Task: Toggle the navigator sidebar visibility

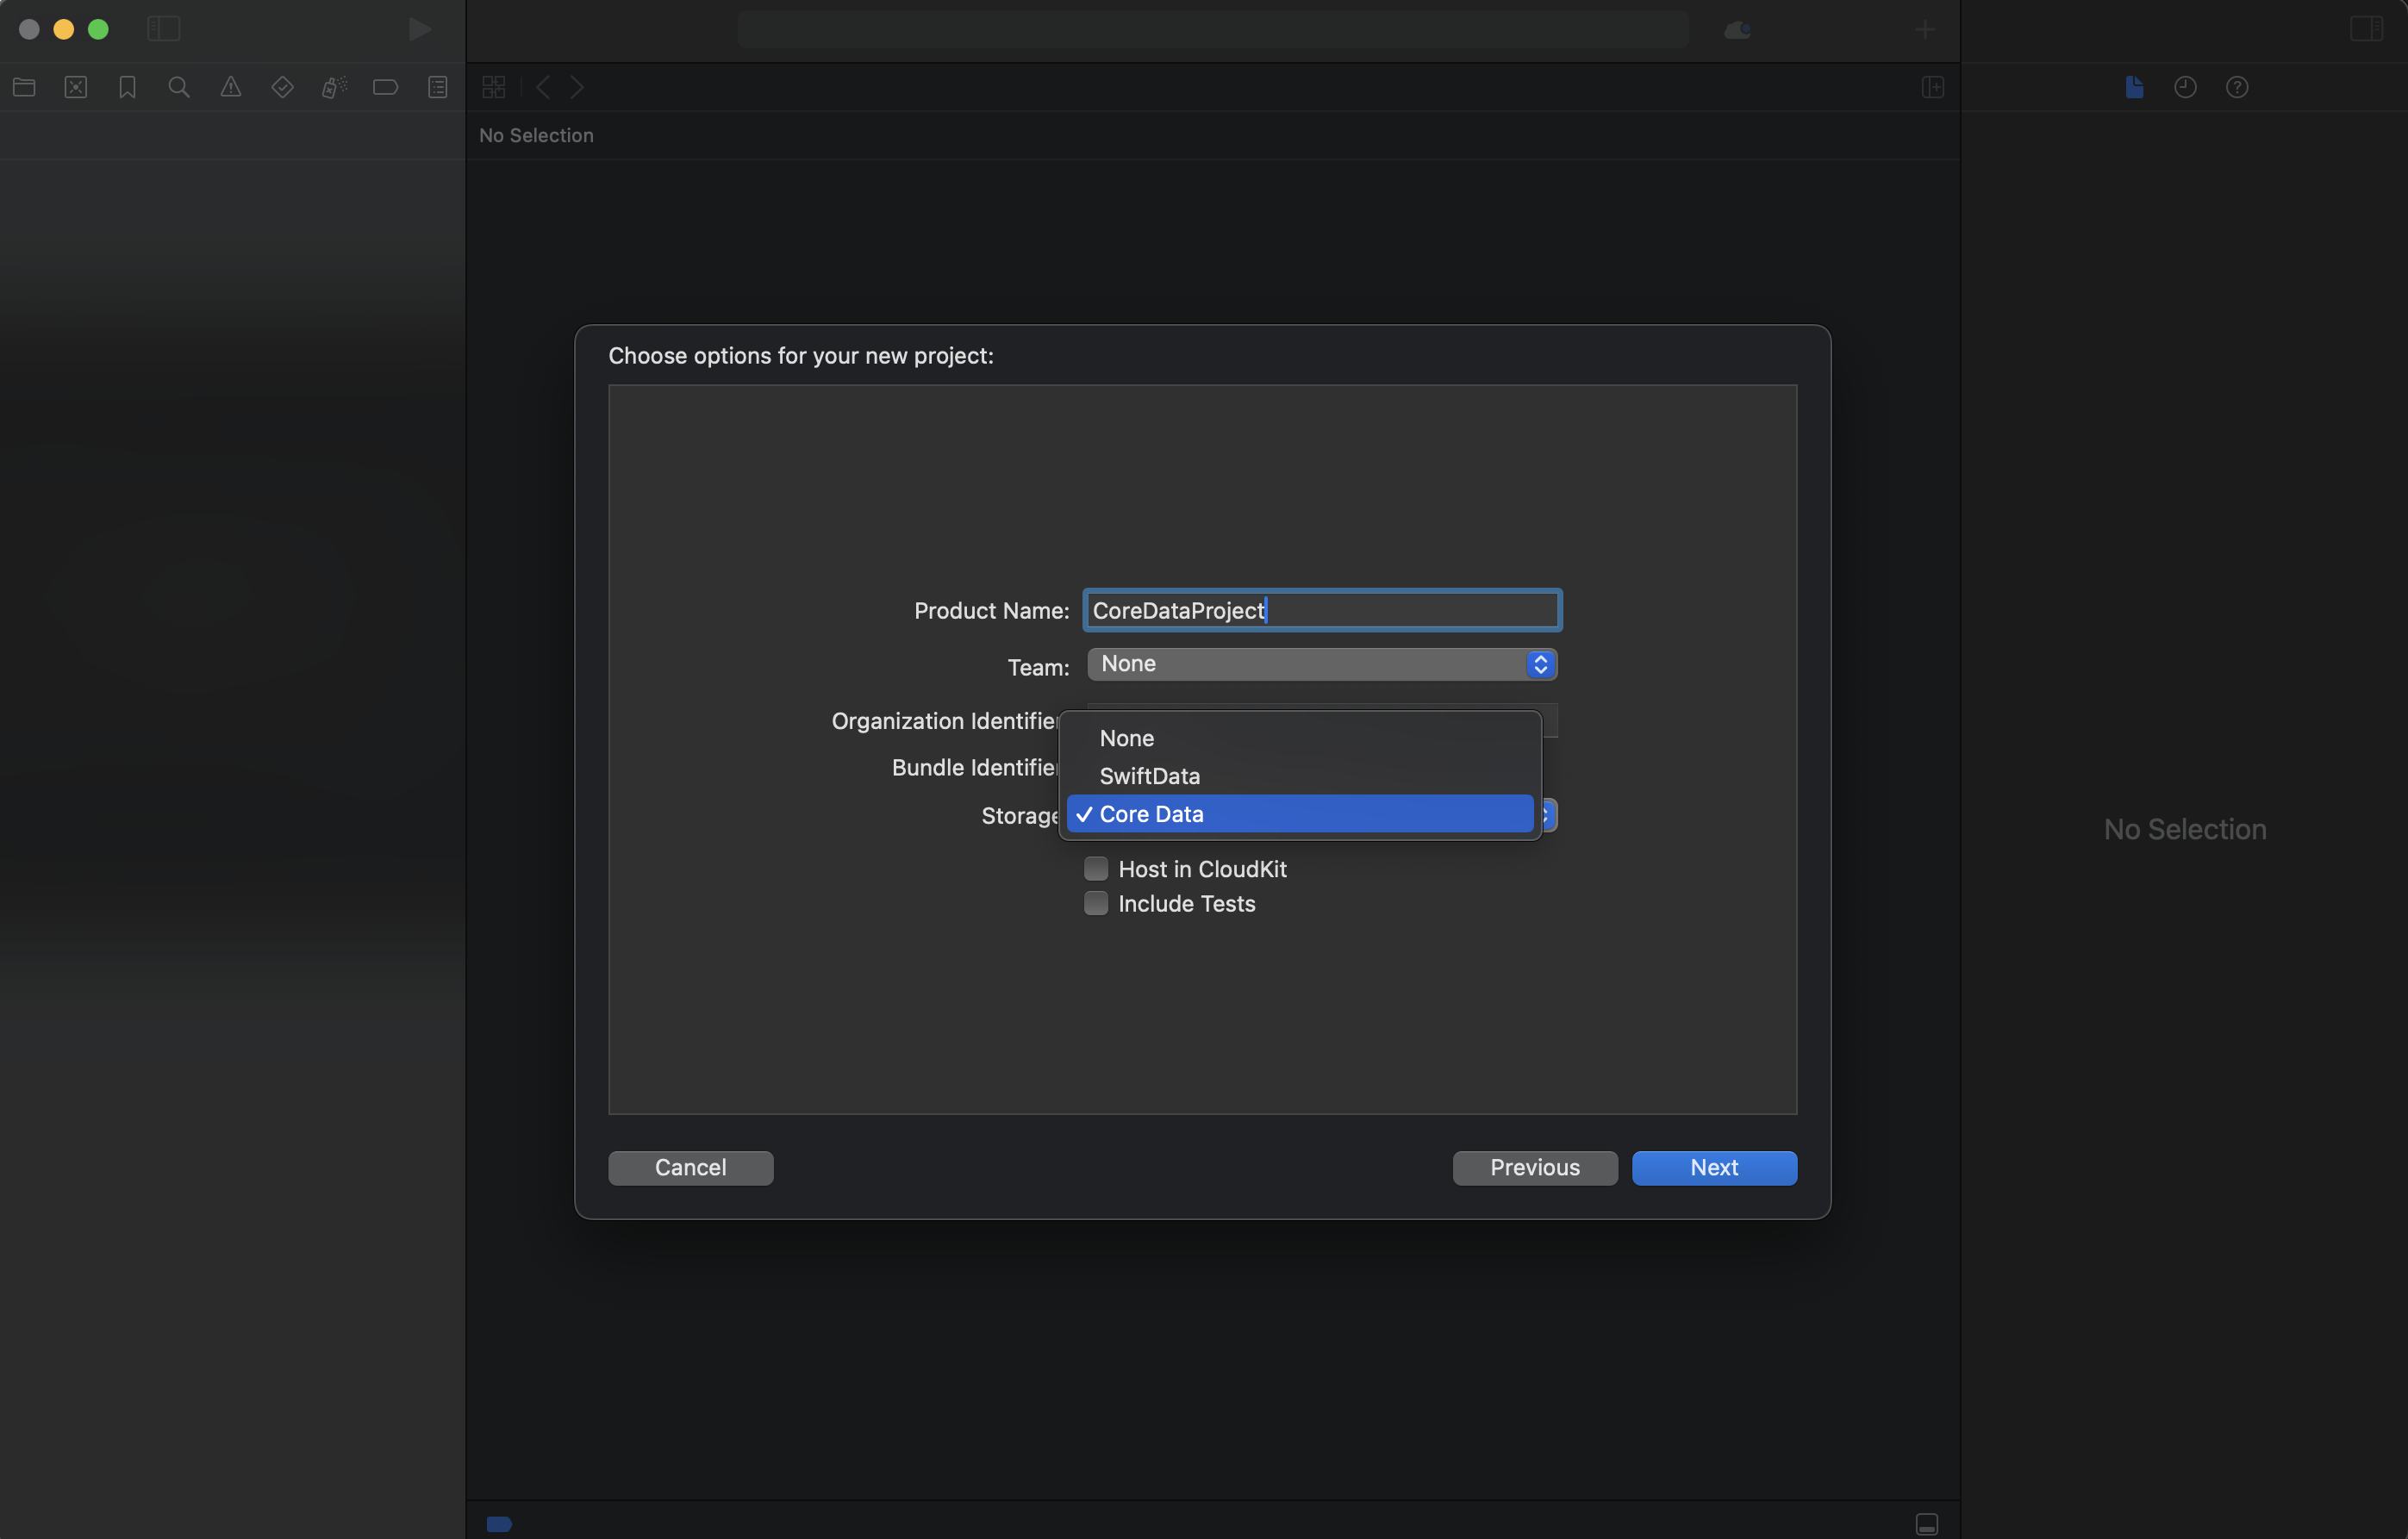Action: point(163,29)
